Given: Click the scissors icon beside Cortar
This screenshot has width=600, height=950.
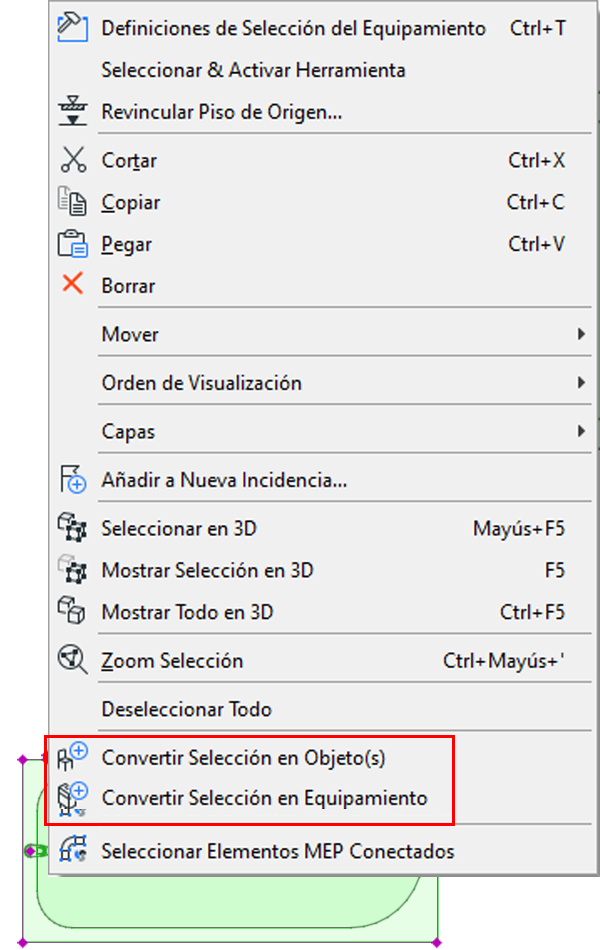Looking at the screenshot, I should 74,160.
